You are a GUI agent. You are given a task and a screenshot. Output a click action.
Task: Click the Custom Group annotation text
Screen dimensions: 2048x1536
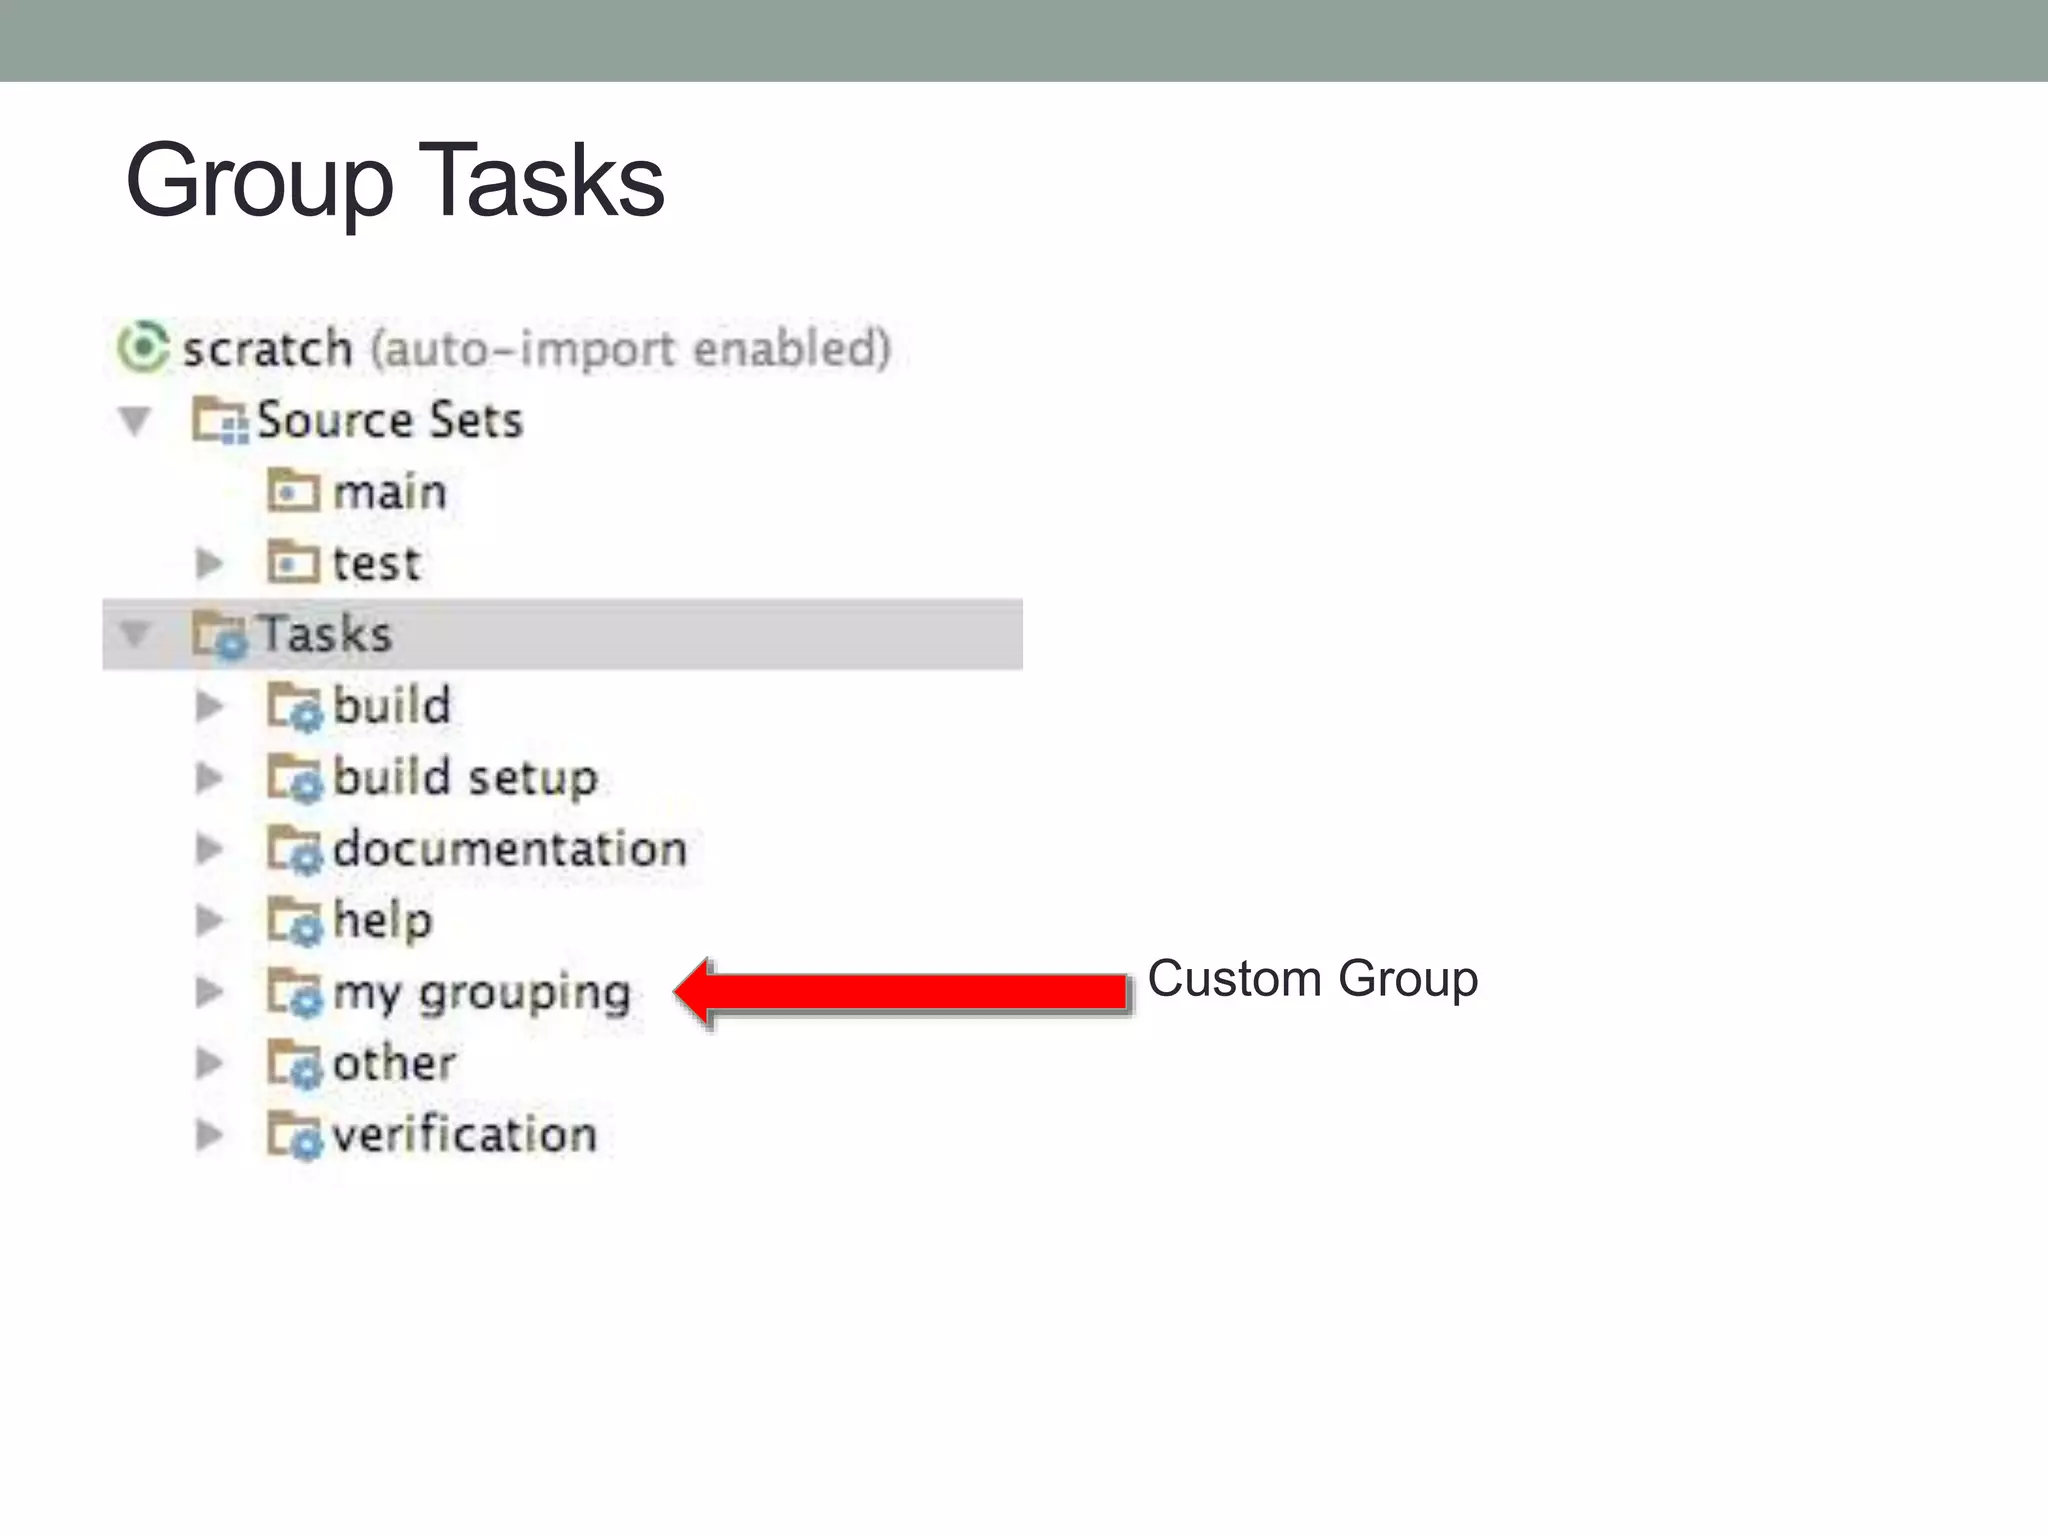coord(1313,980)
